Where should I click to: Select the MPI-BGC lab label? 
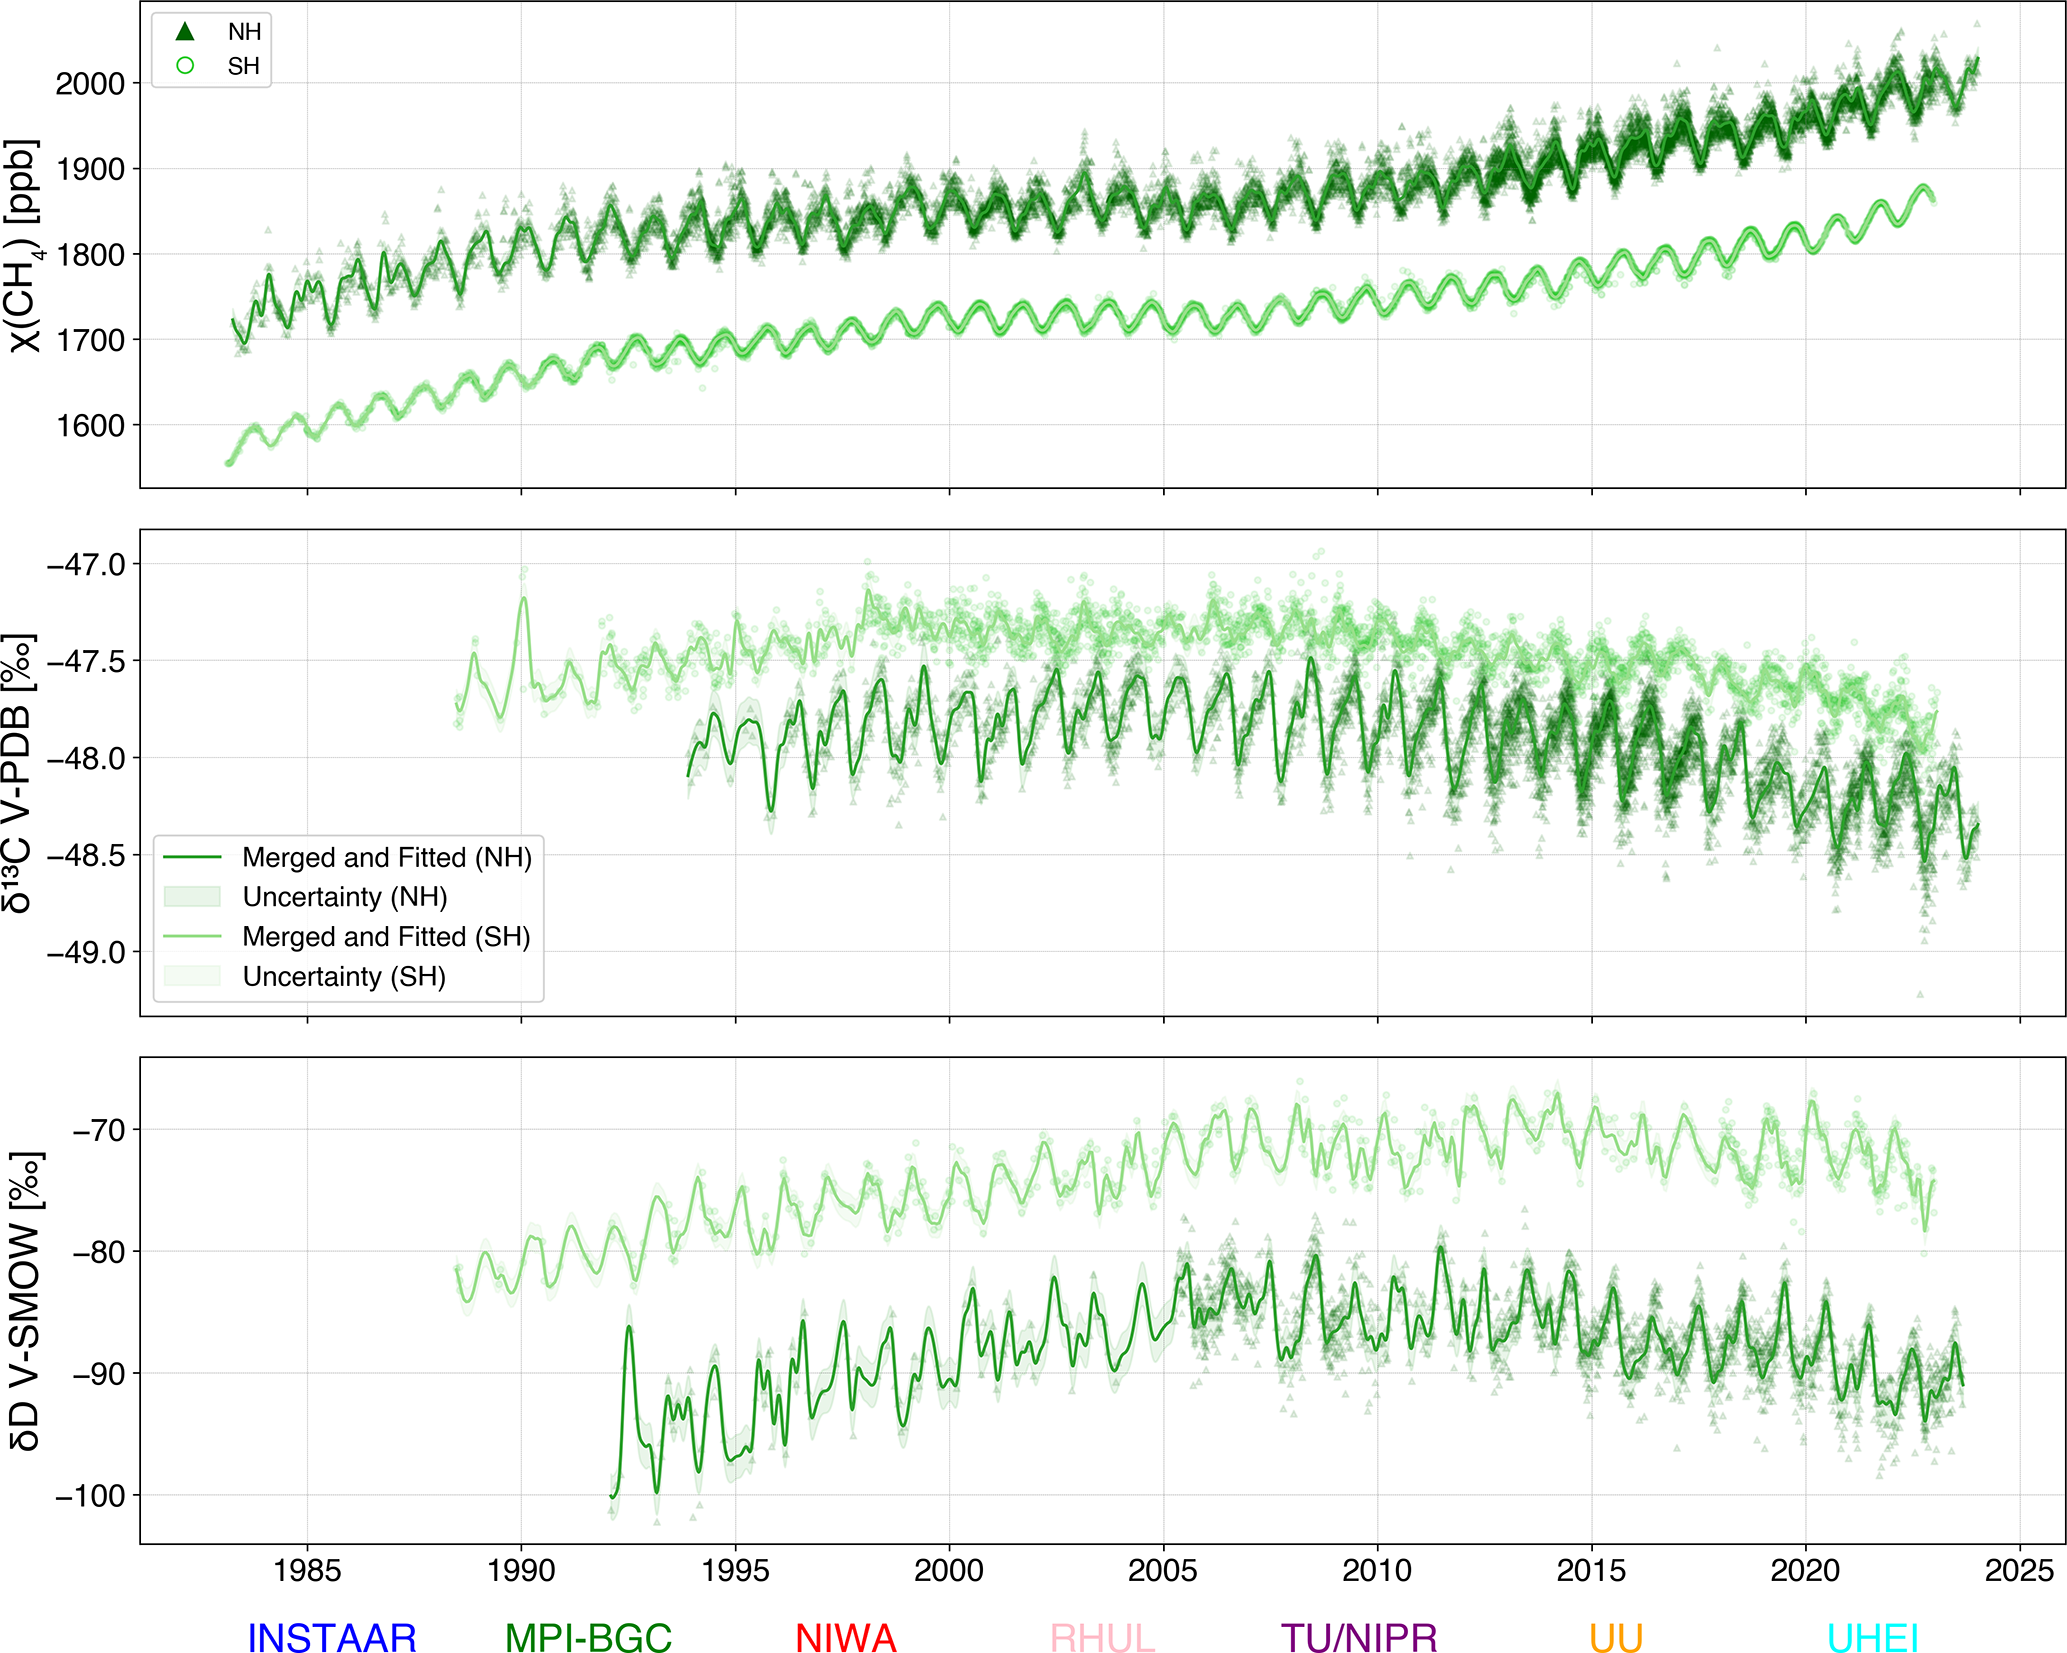[588, 1637]
